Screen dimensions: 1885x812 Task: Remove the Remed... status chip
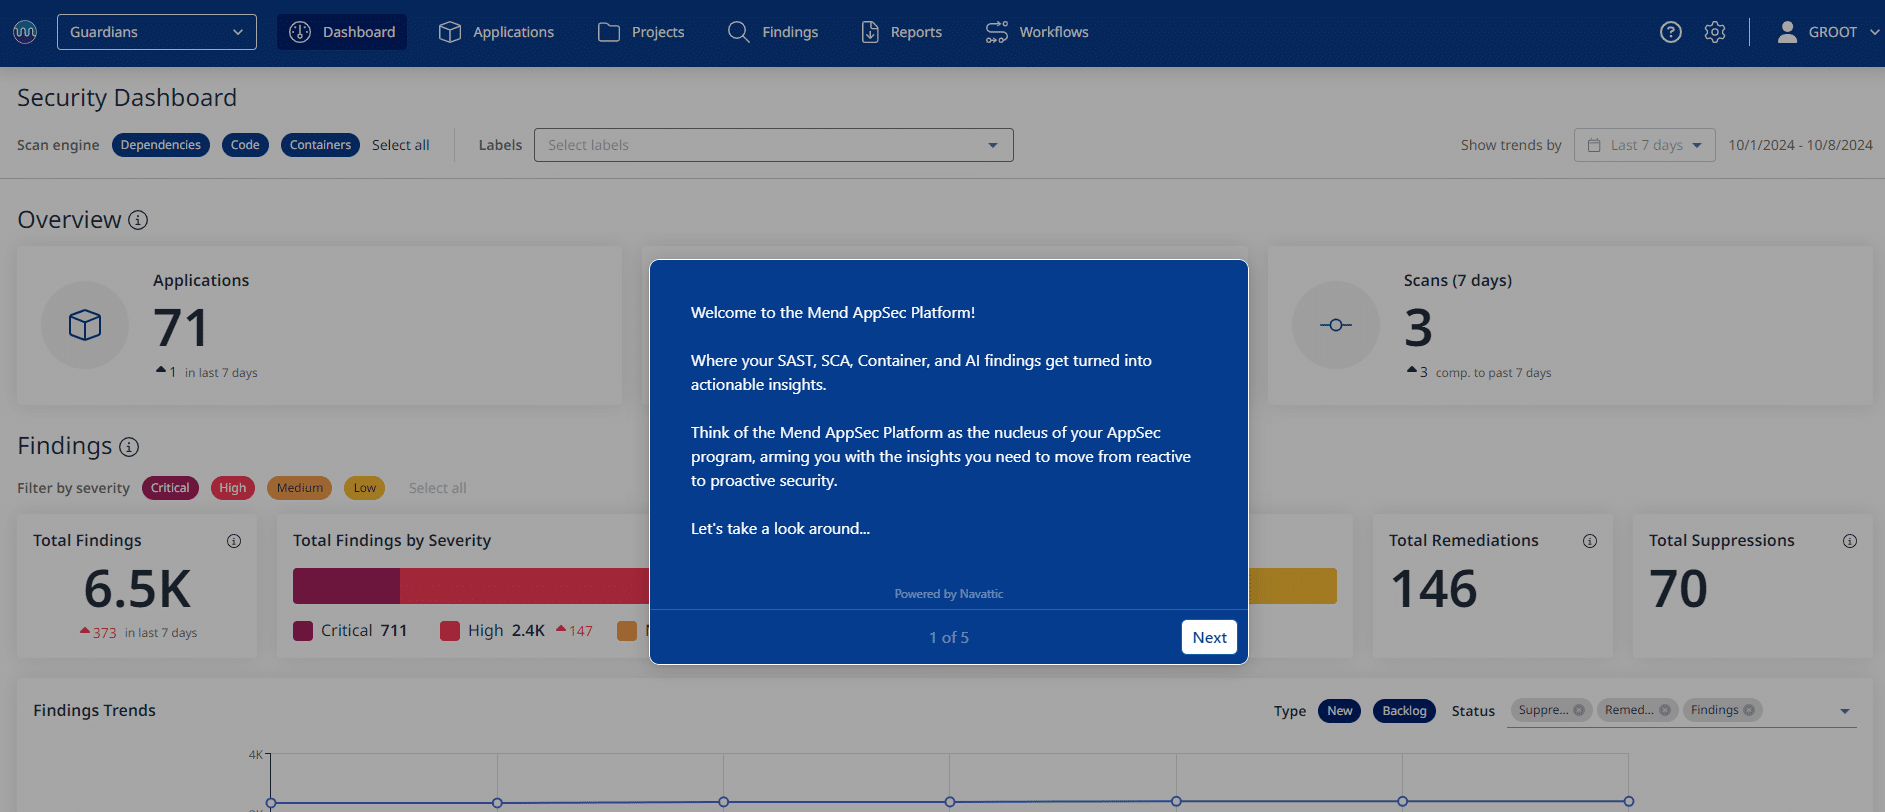tap(1665, 710)
